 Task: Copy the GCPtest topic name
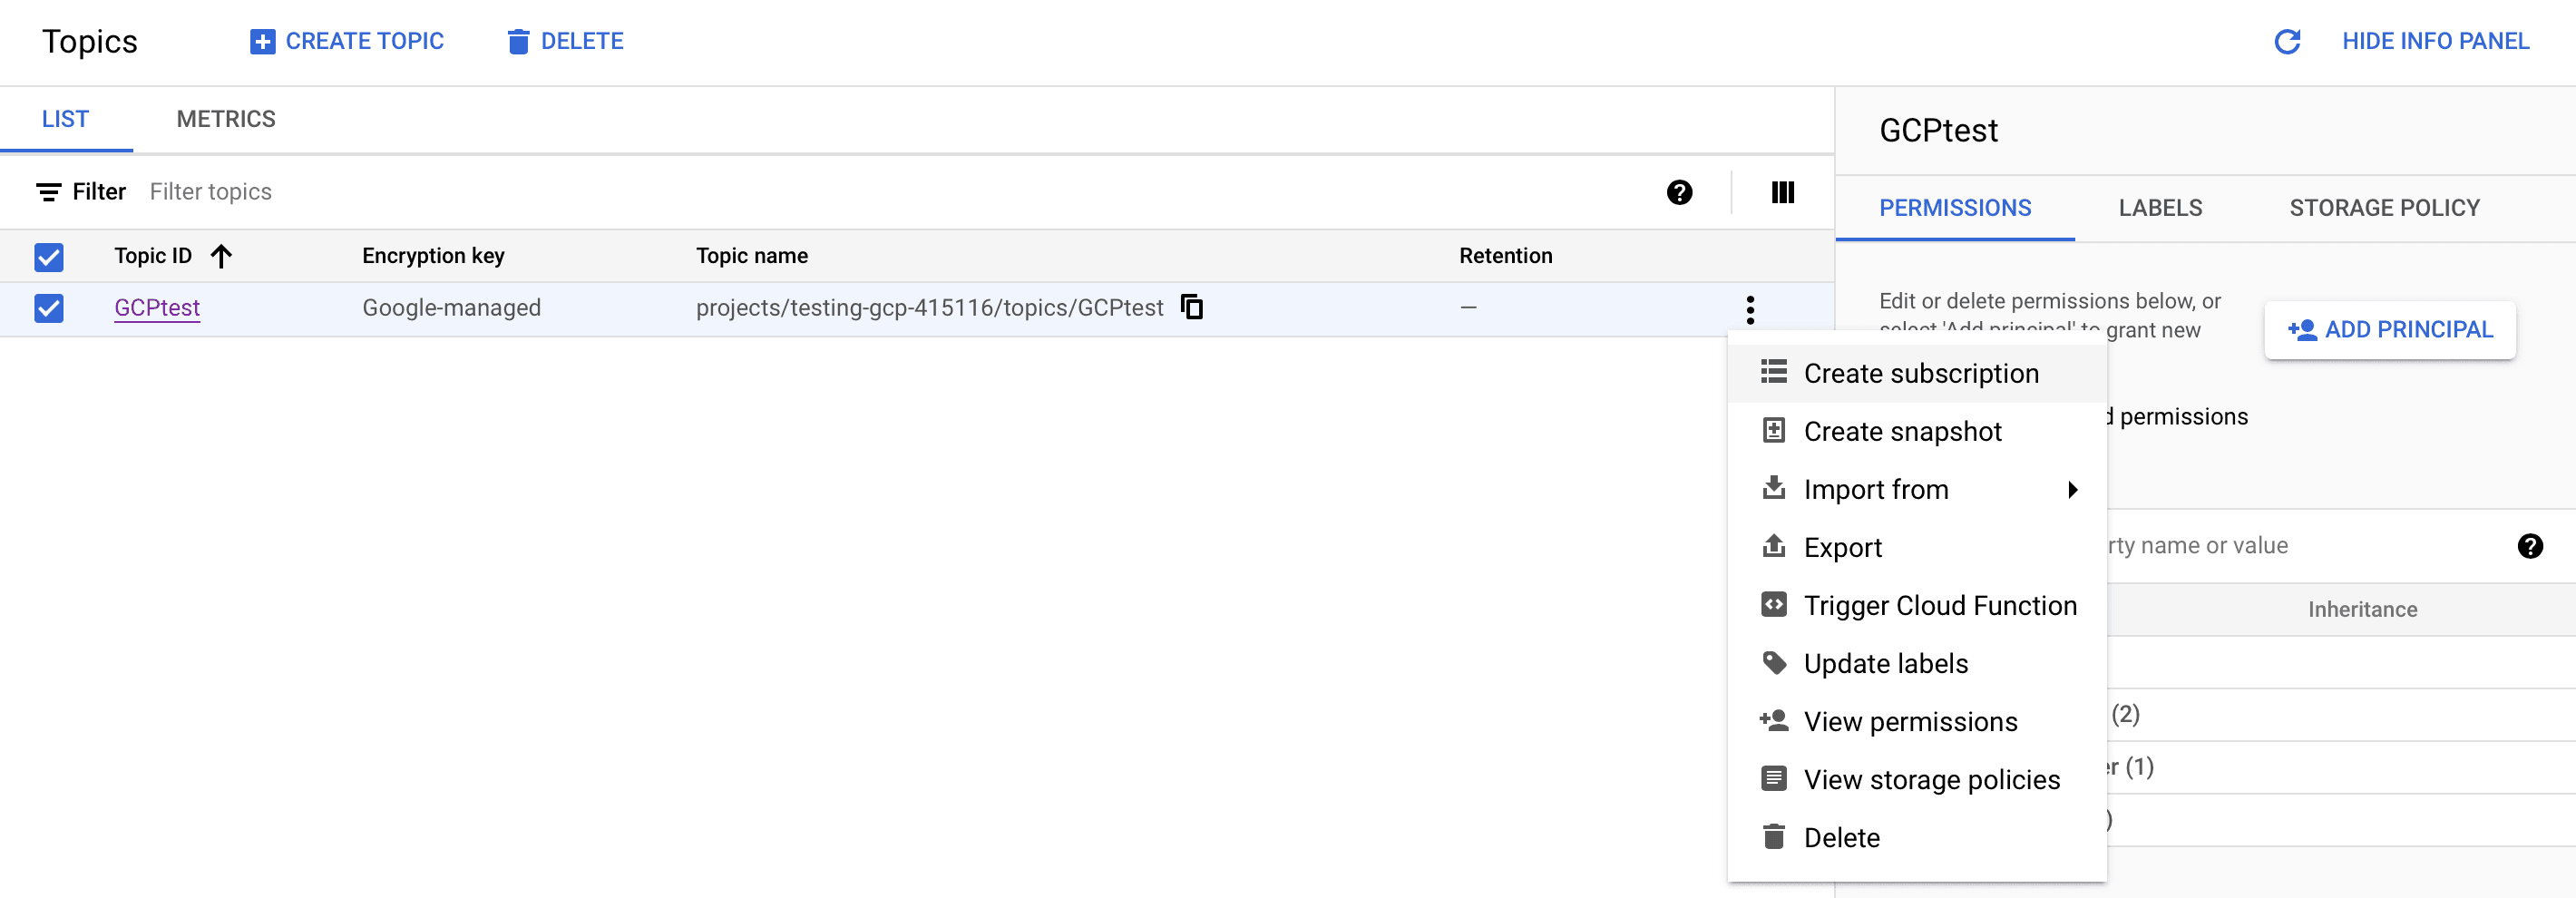click(x=1192, y=308)
